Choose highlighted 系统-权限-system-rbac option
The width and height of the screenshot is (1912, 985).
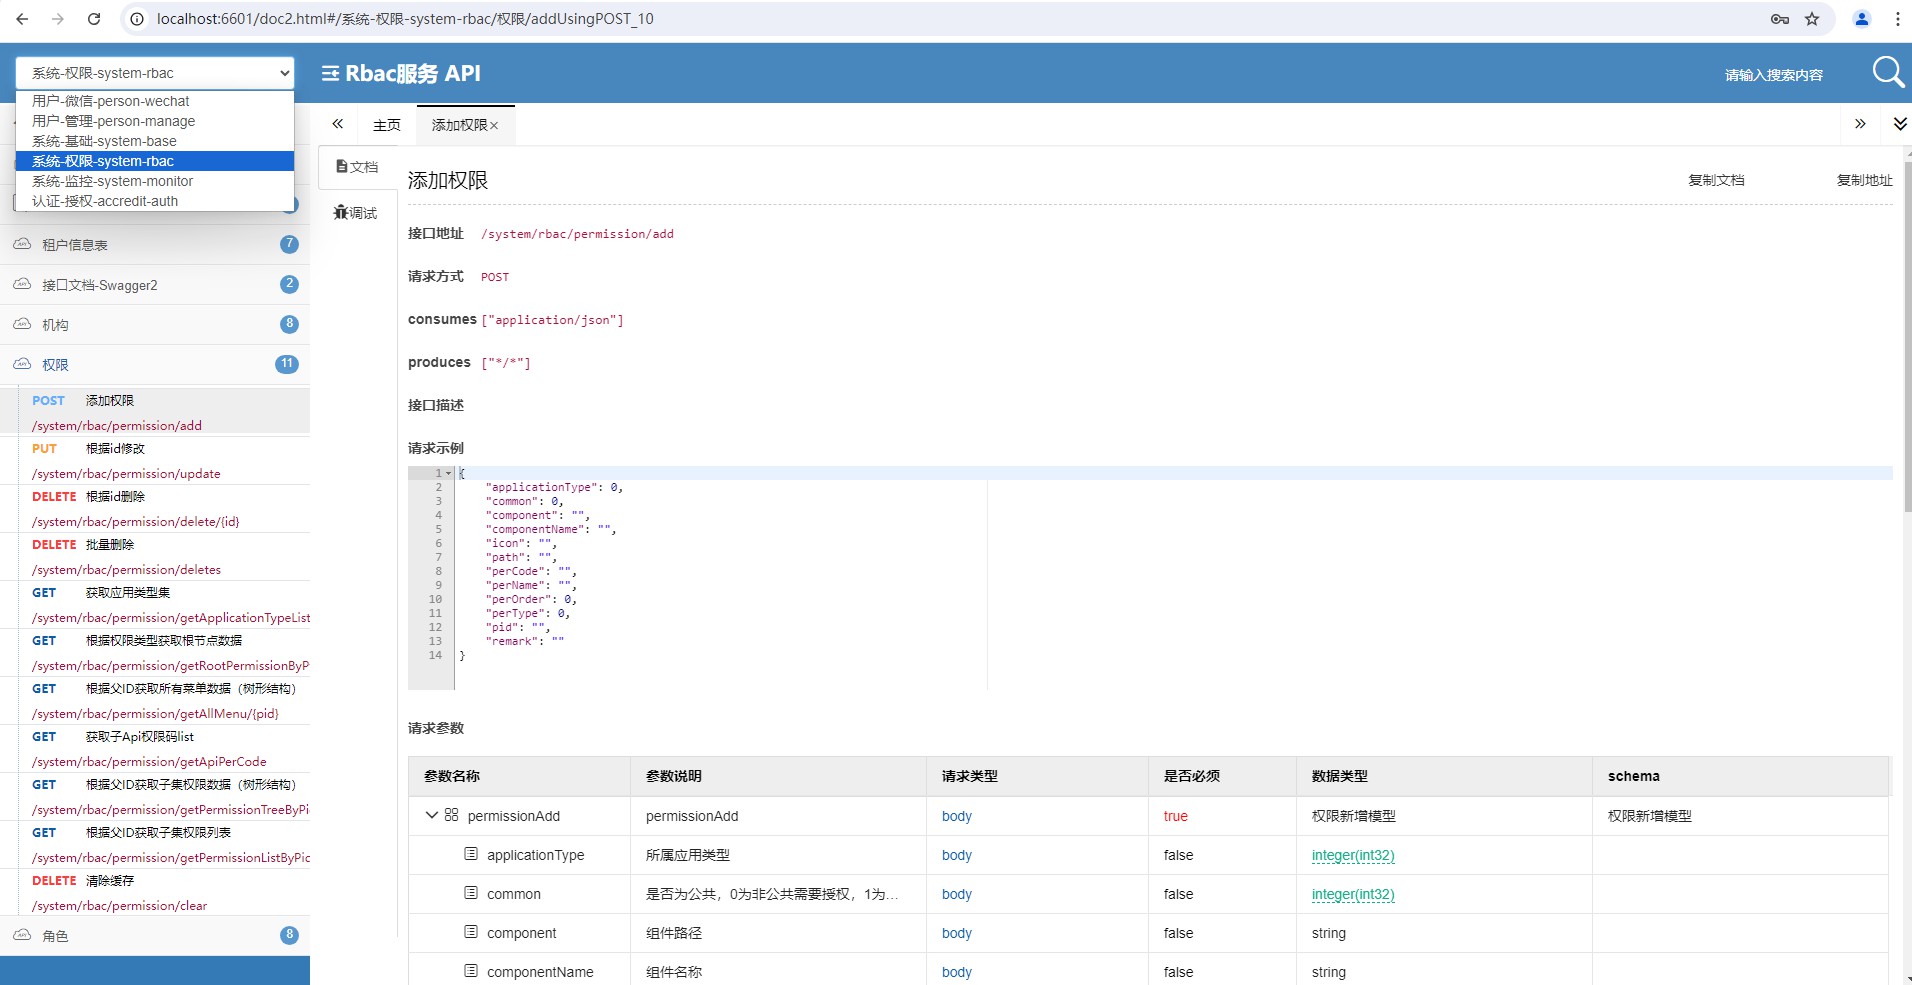(155, 161)
